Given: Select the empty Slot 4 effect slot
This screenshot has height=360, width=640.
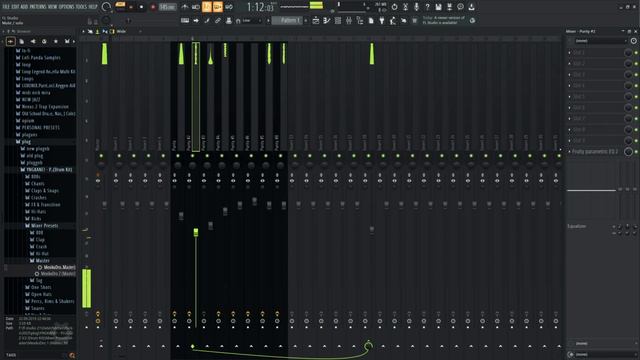Looking at the screenshot, I should pos(598,86).
